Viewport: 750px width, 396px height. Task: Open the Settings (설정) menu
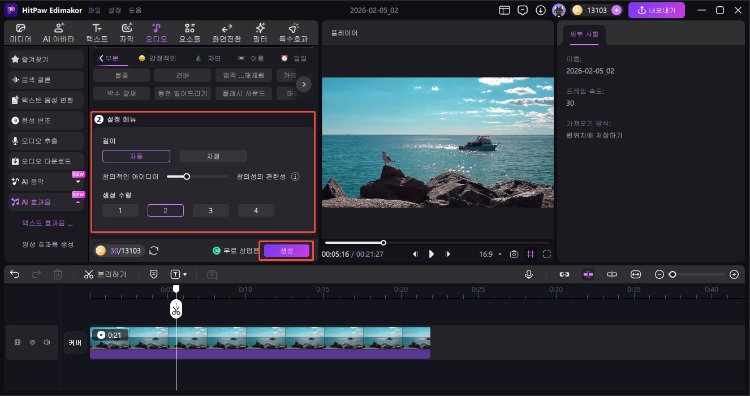point(114,10)
